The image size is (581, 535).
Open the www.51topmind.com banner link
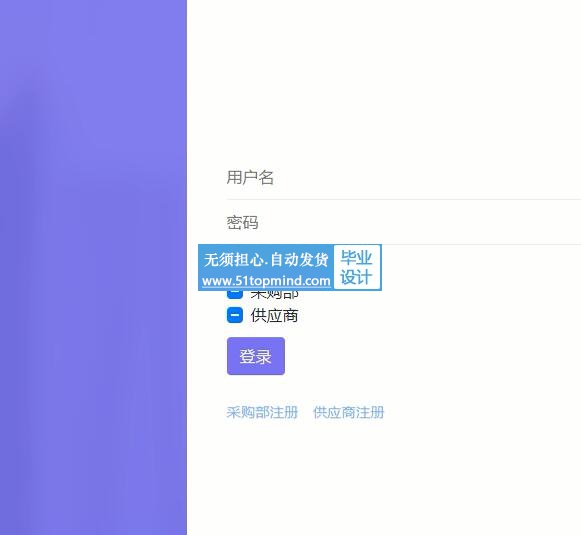(x=266, y=281)
